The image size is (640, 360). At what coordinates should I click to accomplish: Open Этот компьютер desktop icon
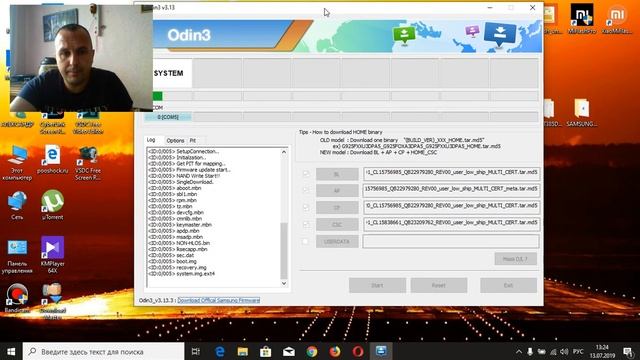[17, 163]
